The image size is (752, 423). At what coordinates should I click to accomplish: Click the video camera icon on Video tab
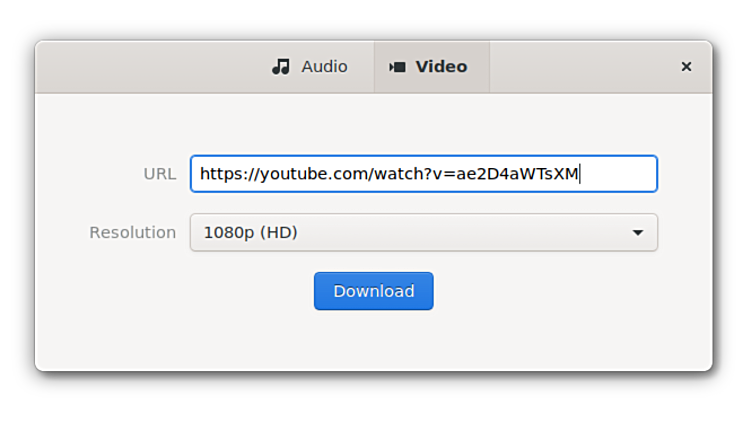click(x=397, y=67)
